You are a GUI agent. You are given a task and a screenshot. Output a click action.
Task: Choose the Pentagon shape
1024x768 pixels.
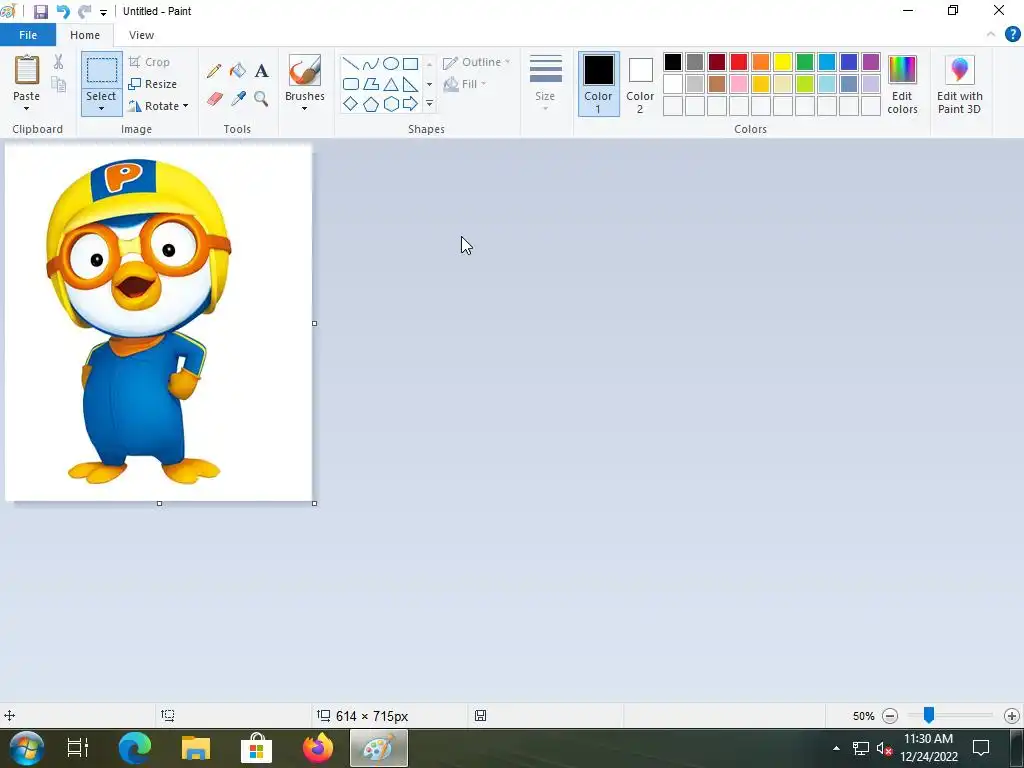[x=371, y=104]
